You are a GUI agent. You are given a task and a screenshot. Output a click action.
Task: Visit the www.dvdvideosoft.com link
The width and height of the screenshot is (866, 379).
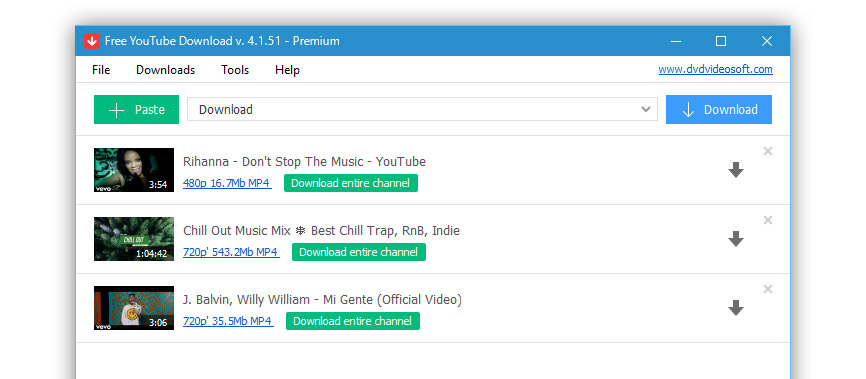click(716, 70)
